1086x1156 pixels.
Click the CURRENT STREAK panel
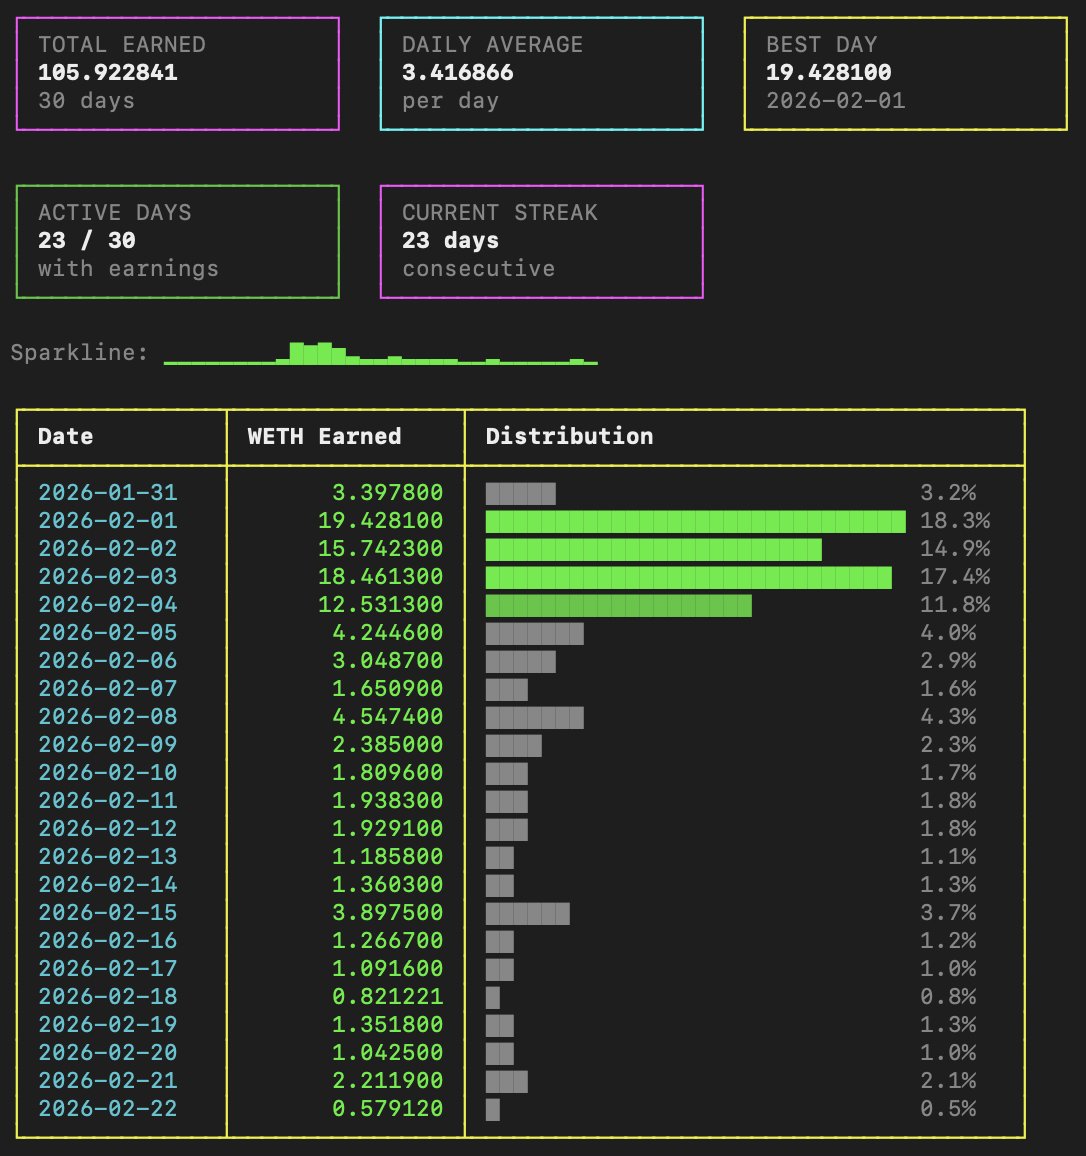pos(541,240)
